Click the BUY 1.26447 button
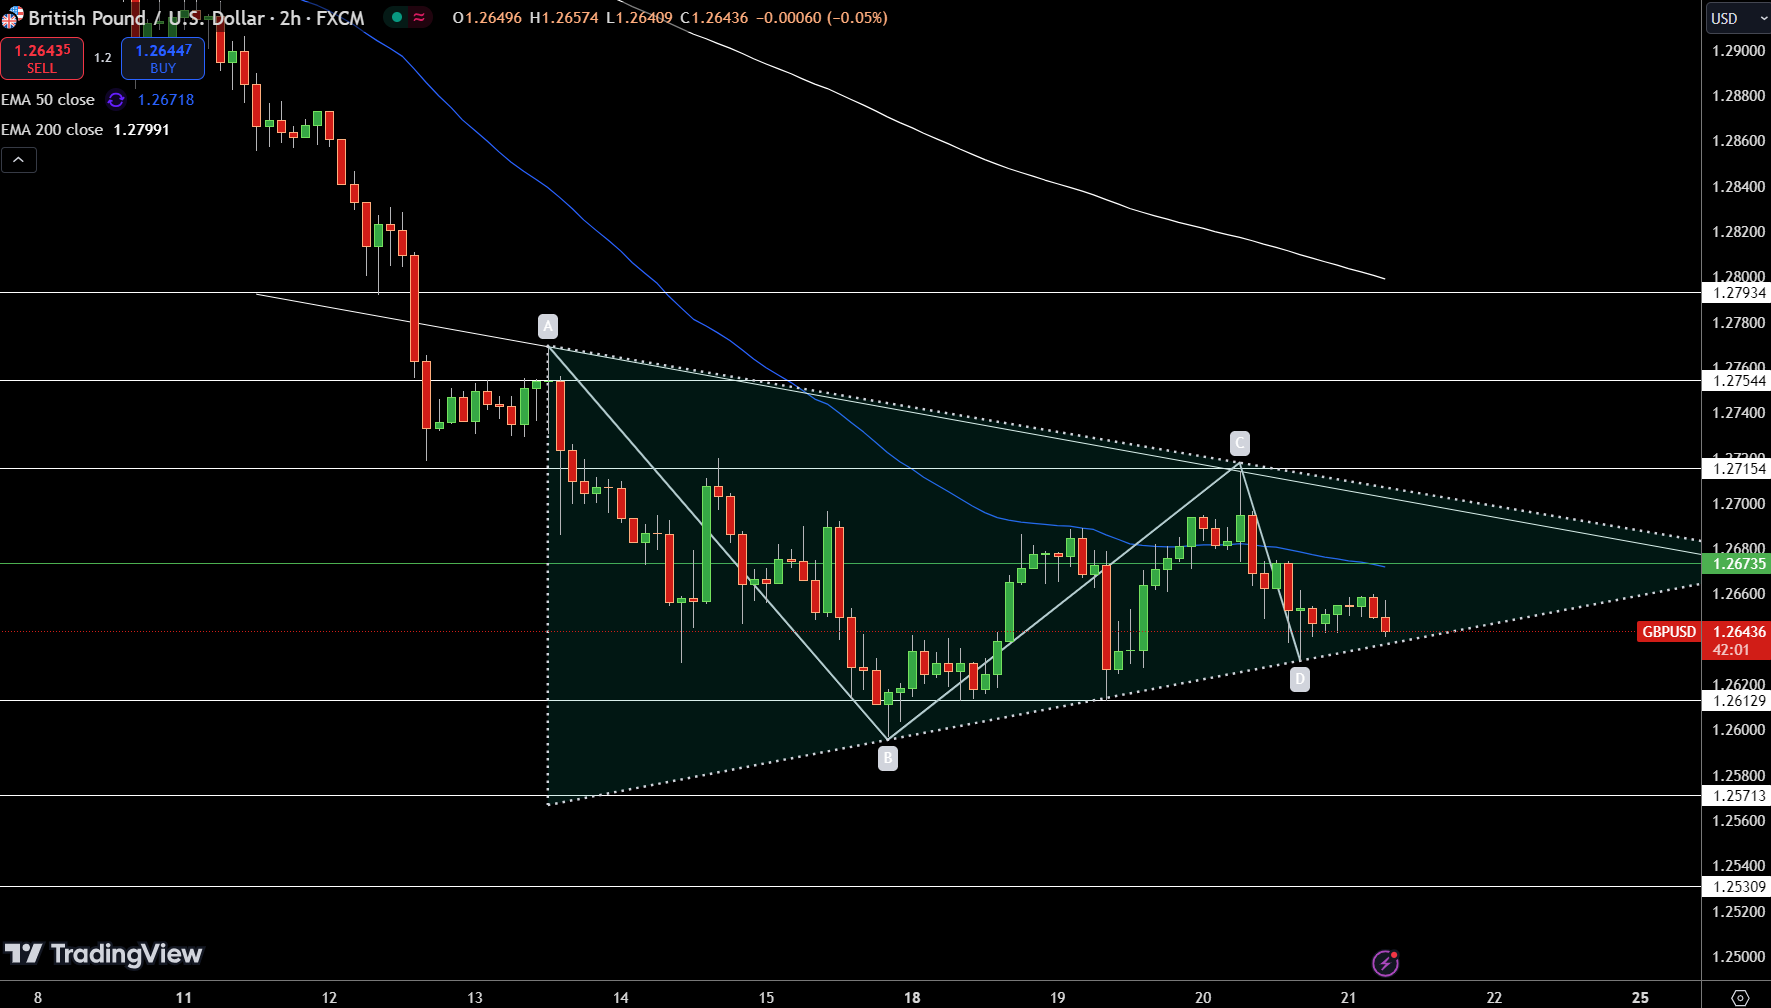 pos(163,58)
